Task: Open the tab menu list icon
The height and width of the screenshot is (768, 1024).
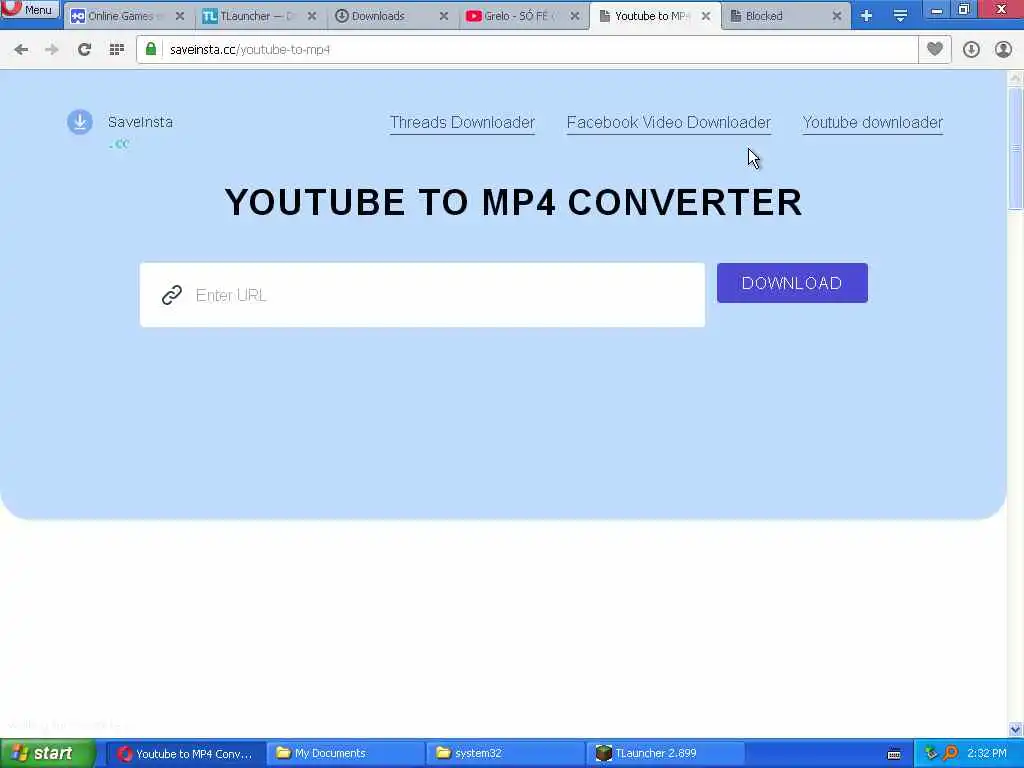Action: pos(900,16)
